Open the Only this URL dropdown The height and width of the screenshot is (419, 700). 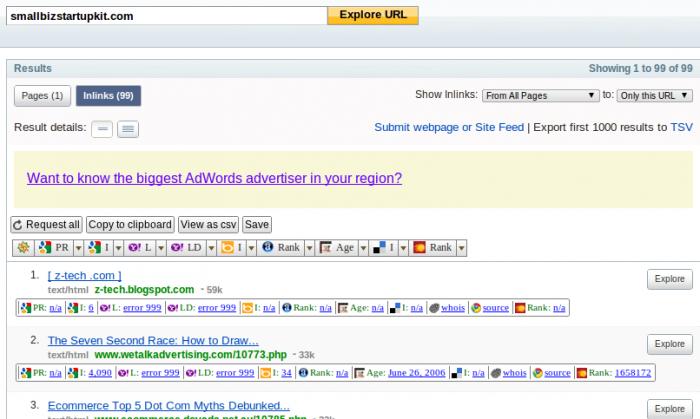(654, 95)
